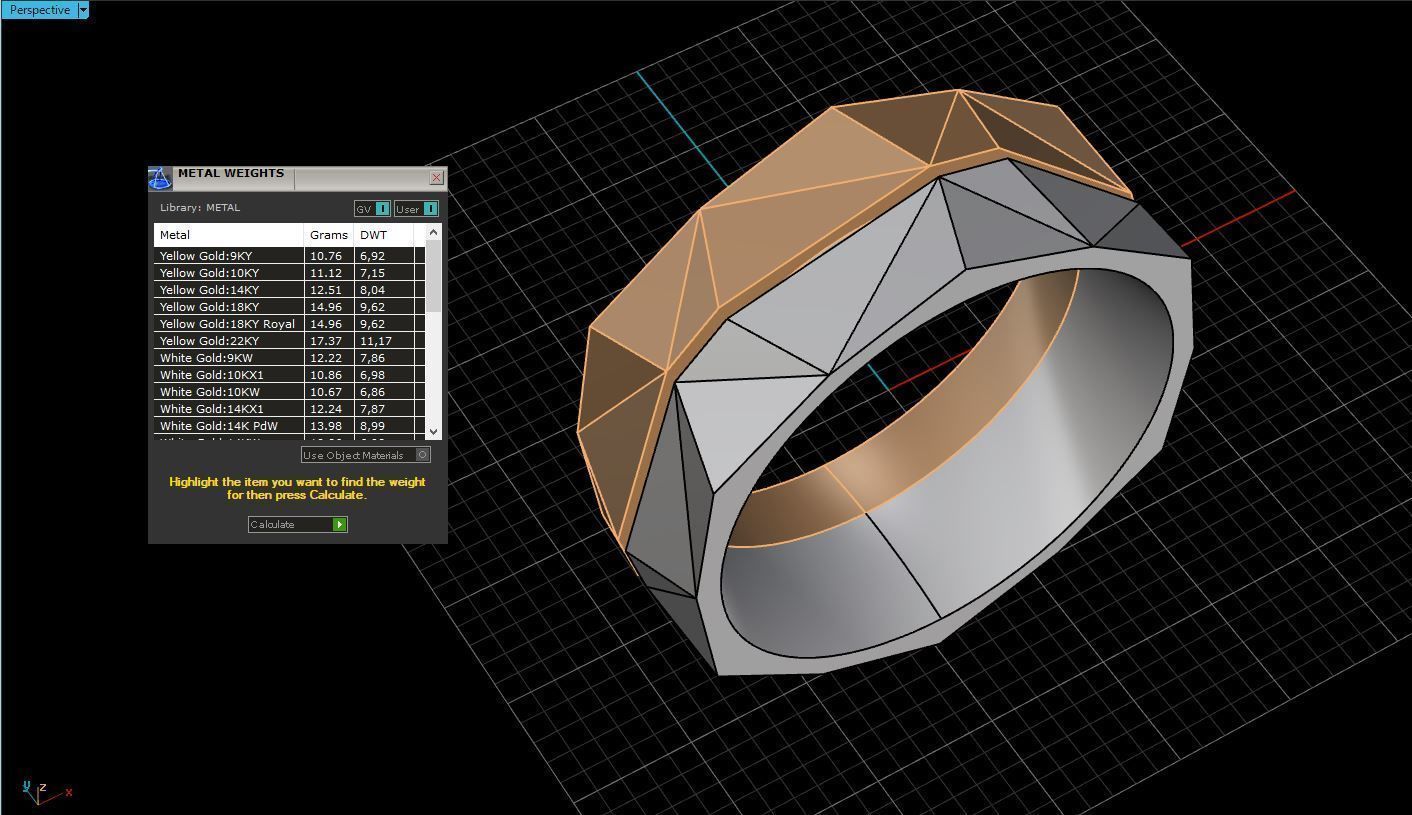Viewport: 1412px width, 815px height.
Task: Select the Yellow Gold:9KY row
Action: 289,256
